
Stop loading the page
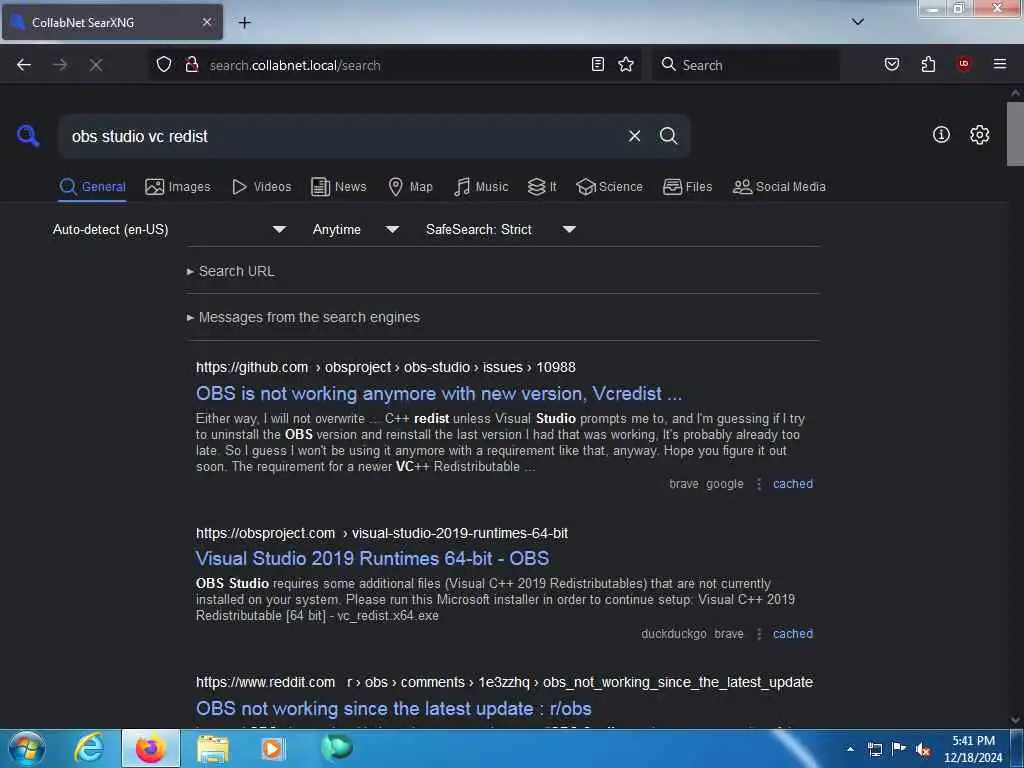point(96,65)
